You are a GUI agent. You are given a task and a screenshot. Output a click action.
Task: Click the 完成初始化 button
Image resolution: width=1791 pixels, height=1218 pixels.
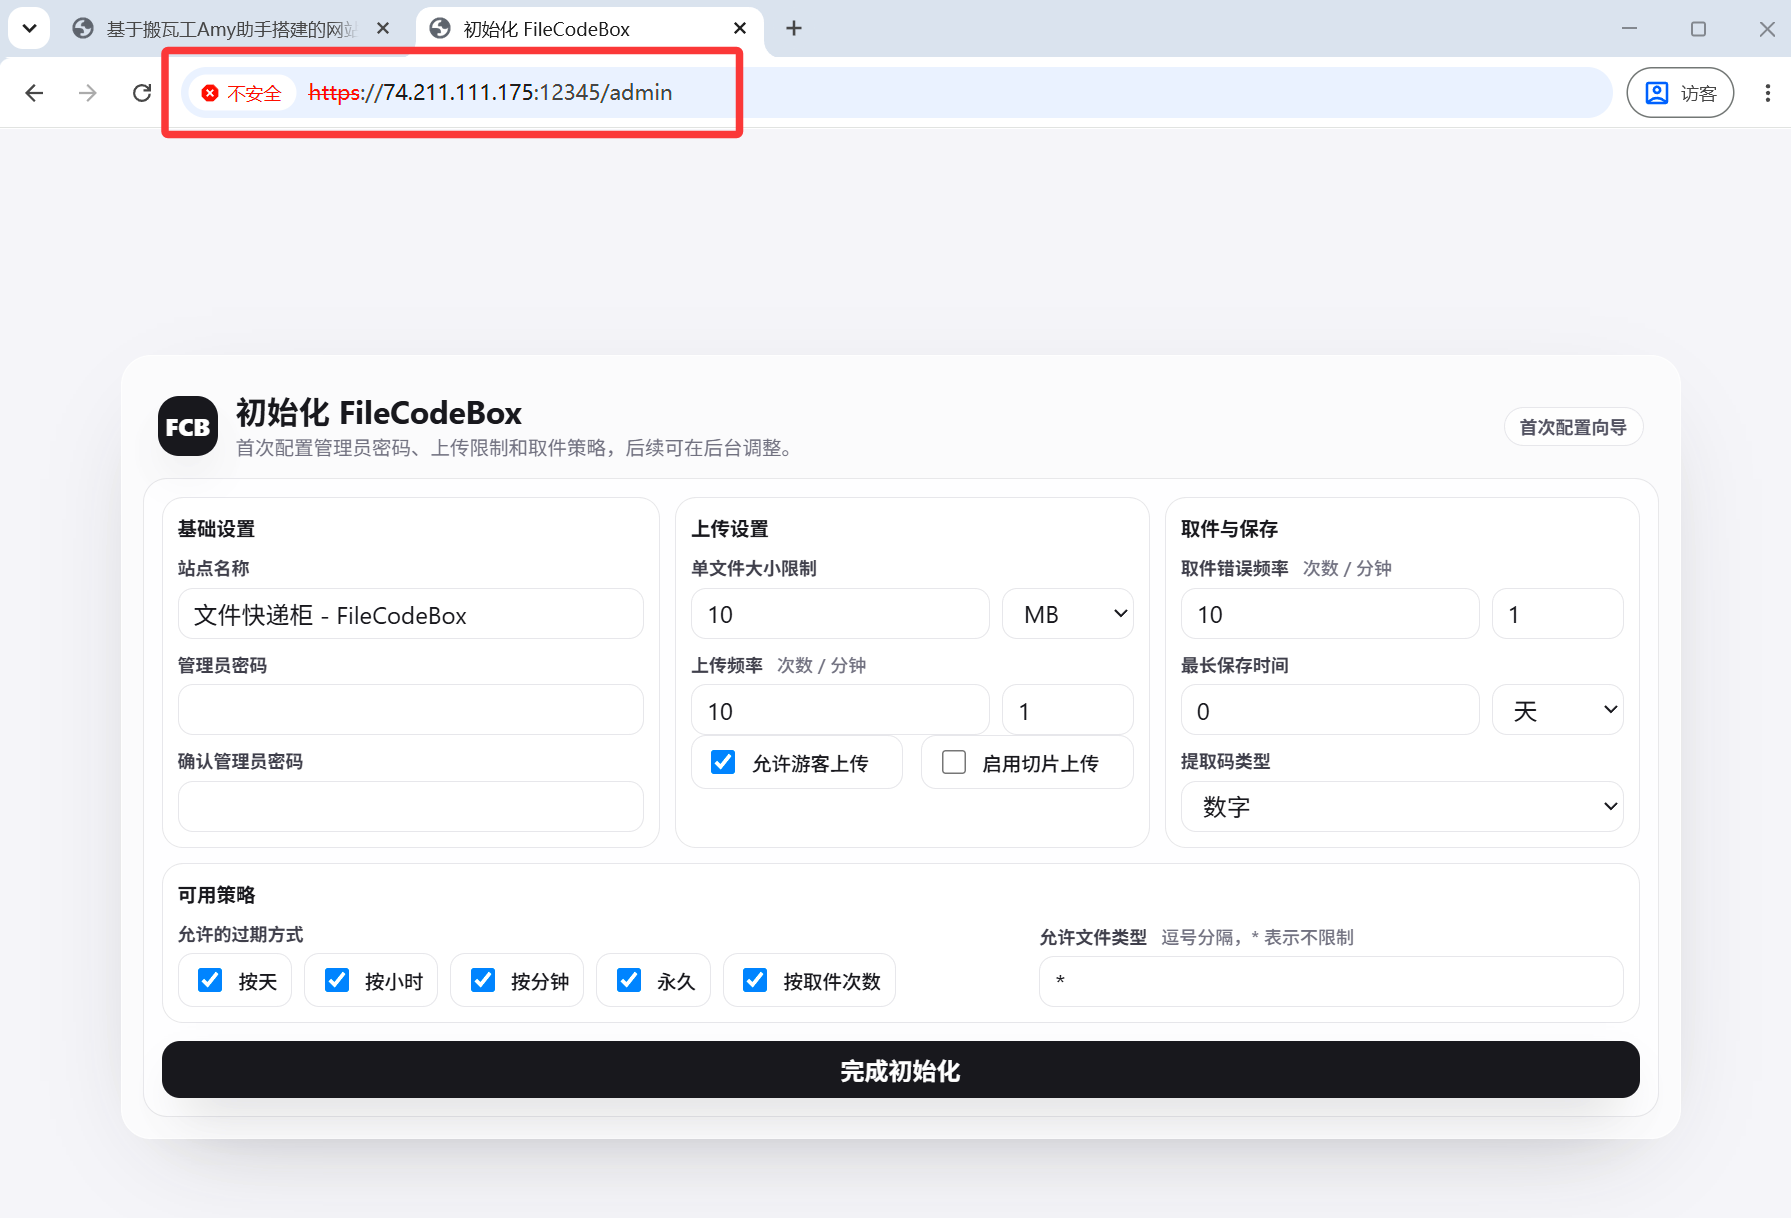[900, 1070]
